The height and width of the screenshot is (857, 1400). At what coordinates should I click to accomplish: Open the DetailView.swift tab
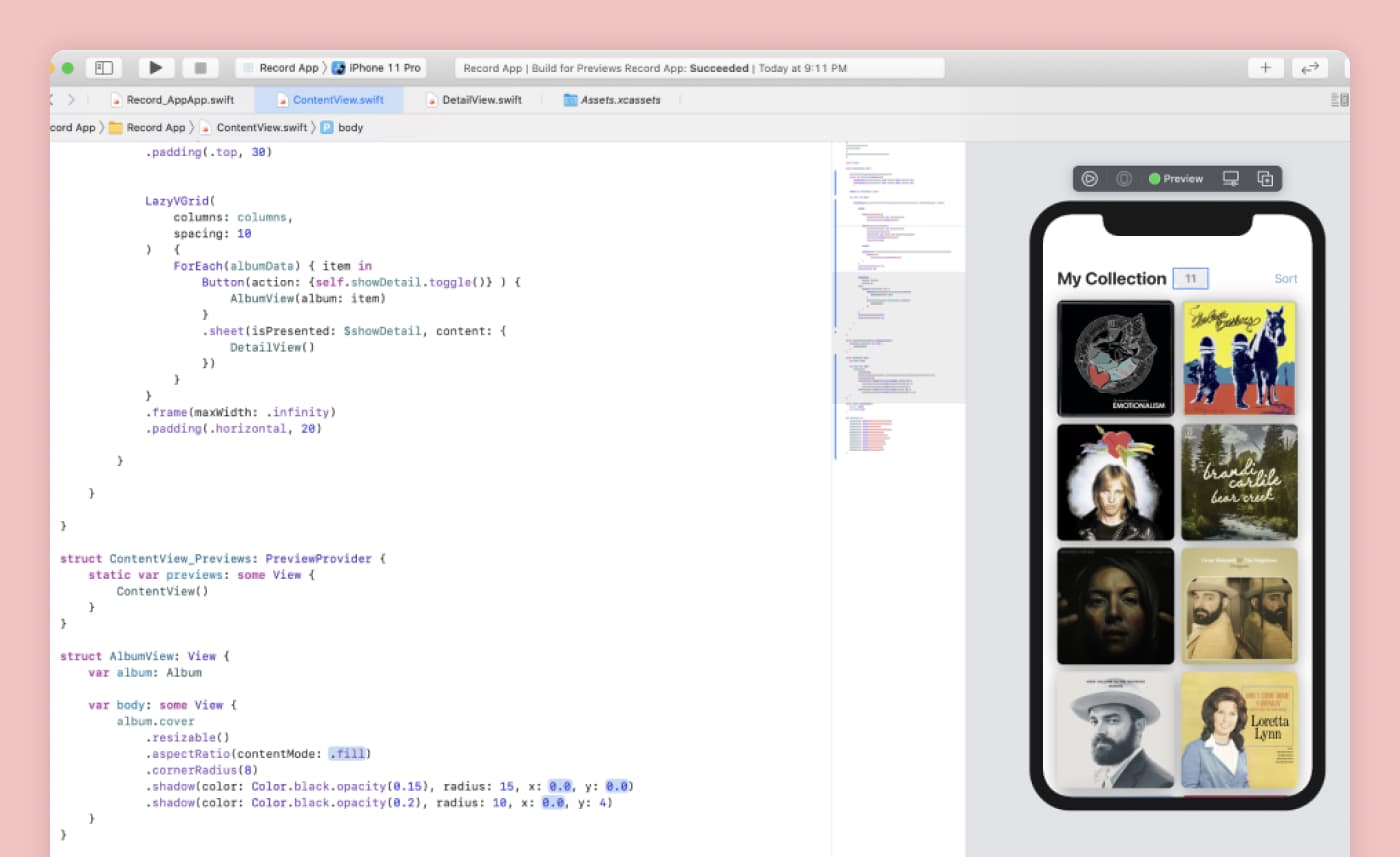point(473,100)
